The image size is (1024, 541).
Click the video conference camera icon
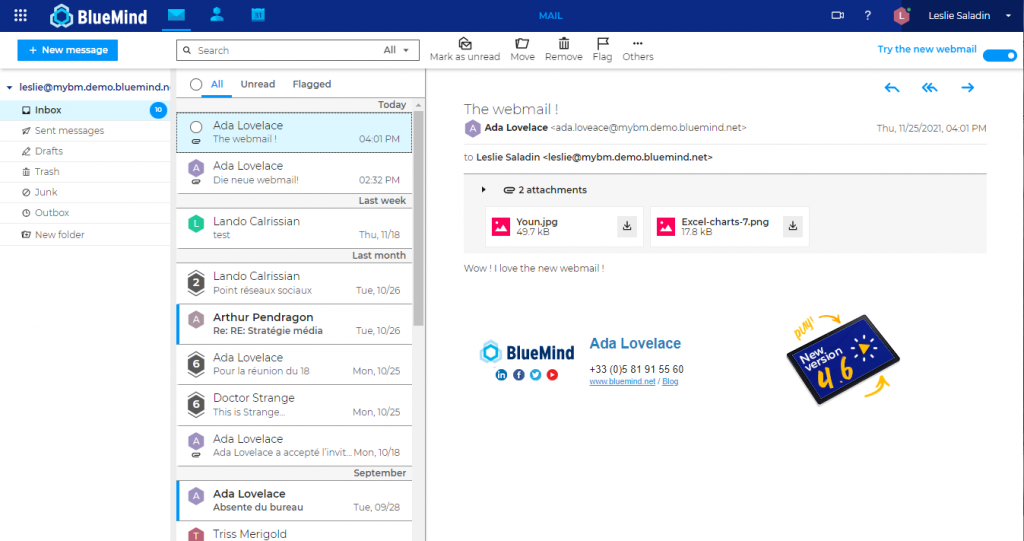837,15
